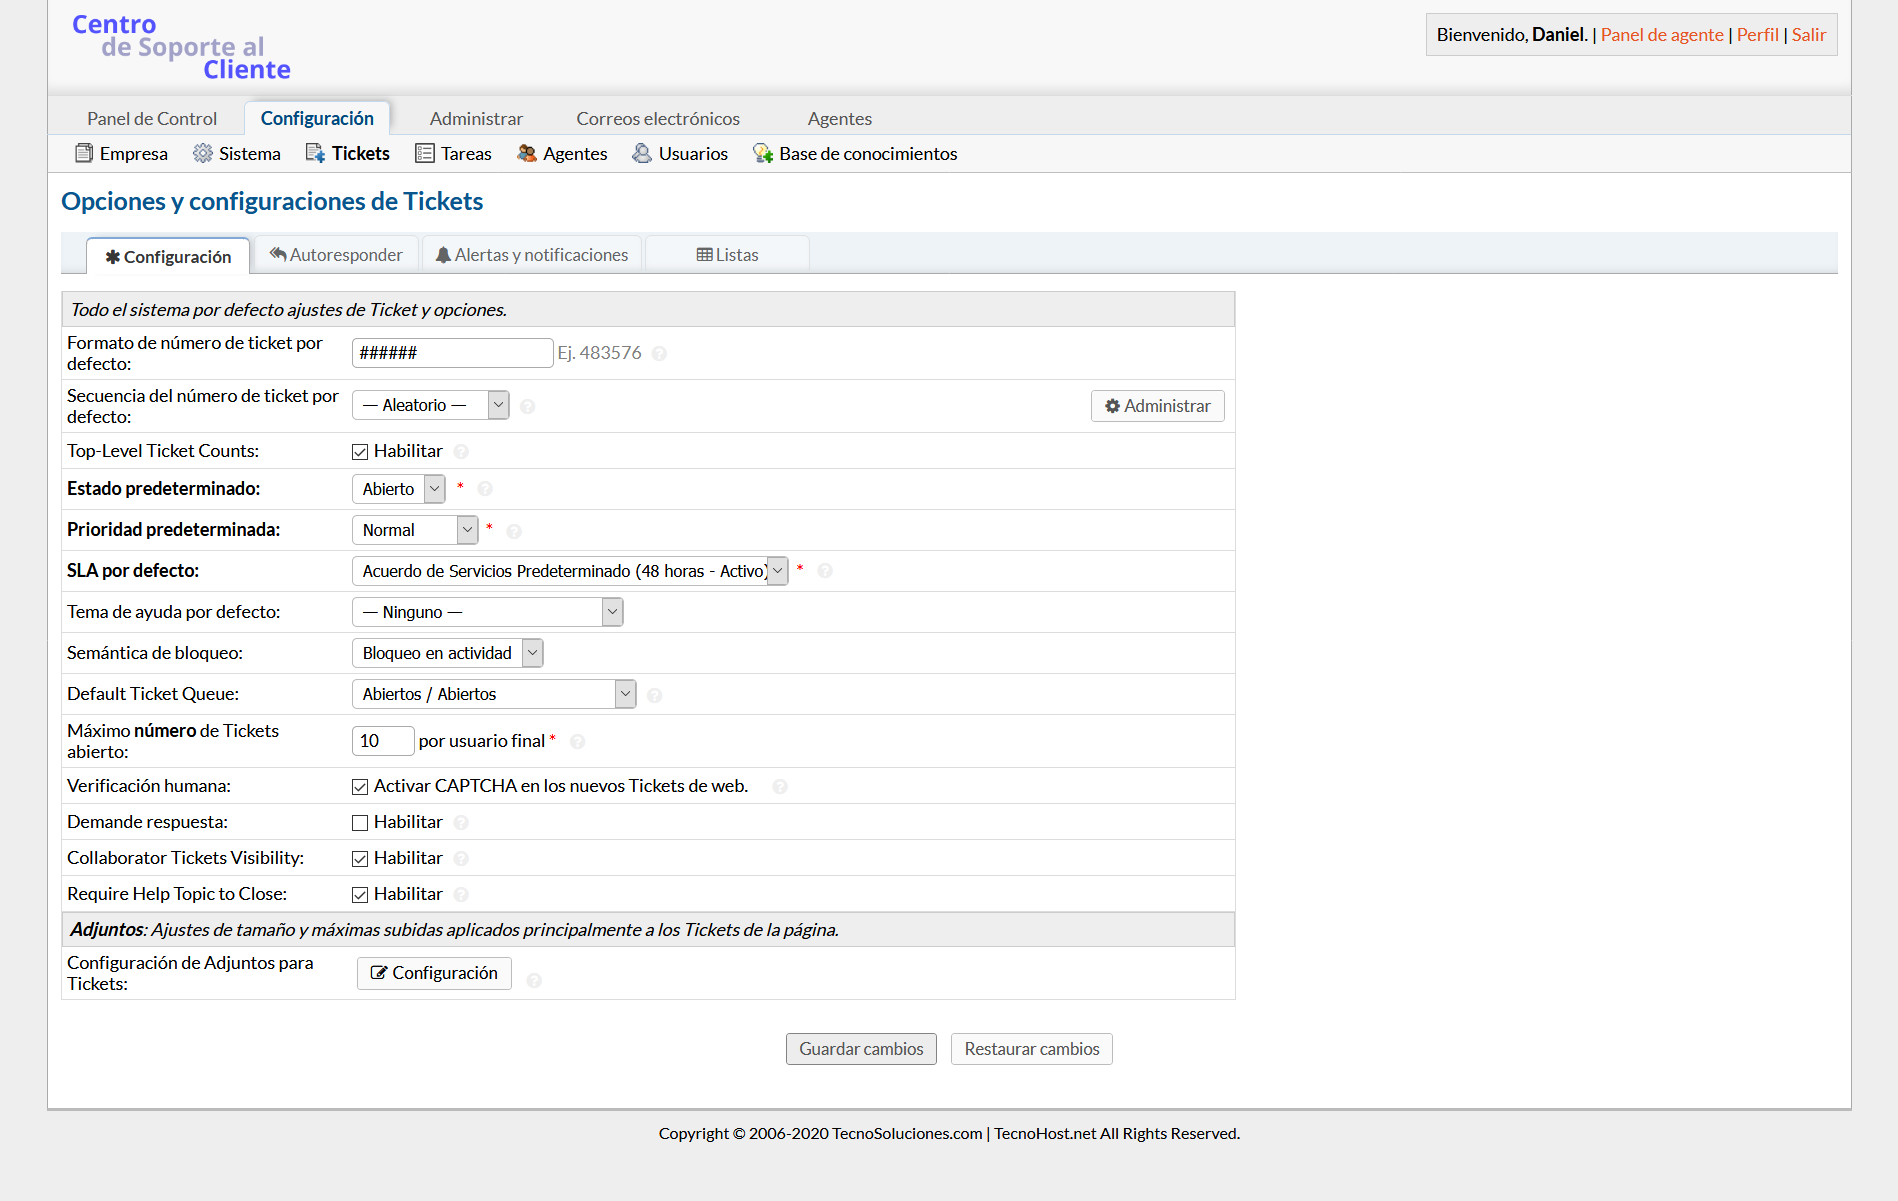
Task: Click the Administrar sequence button
Action: coord(1157,406)
